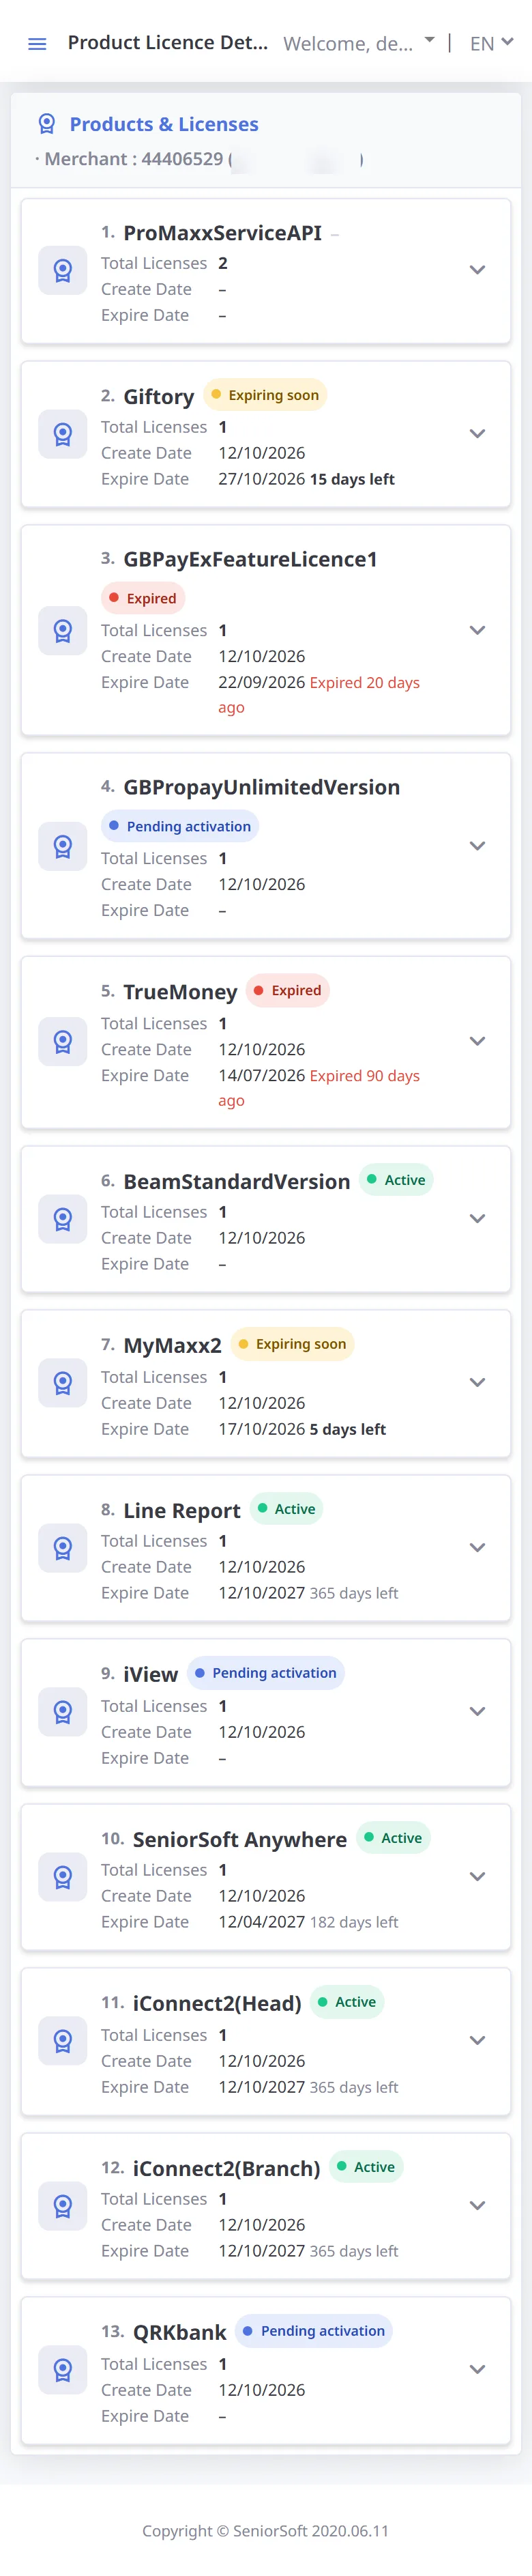Click the license icon of Line Report

[62, 1548]
